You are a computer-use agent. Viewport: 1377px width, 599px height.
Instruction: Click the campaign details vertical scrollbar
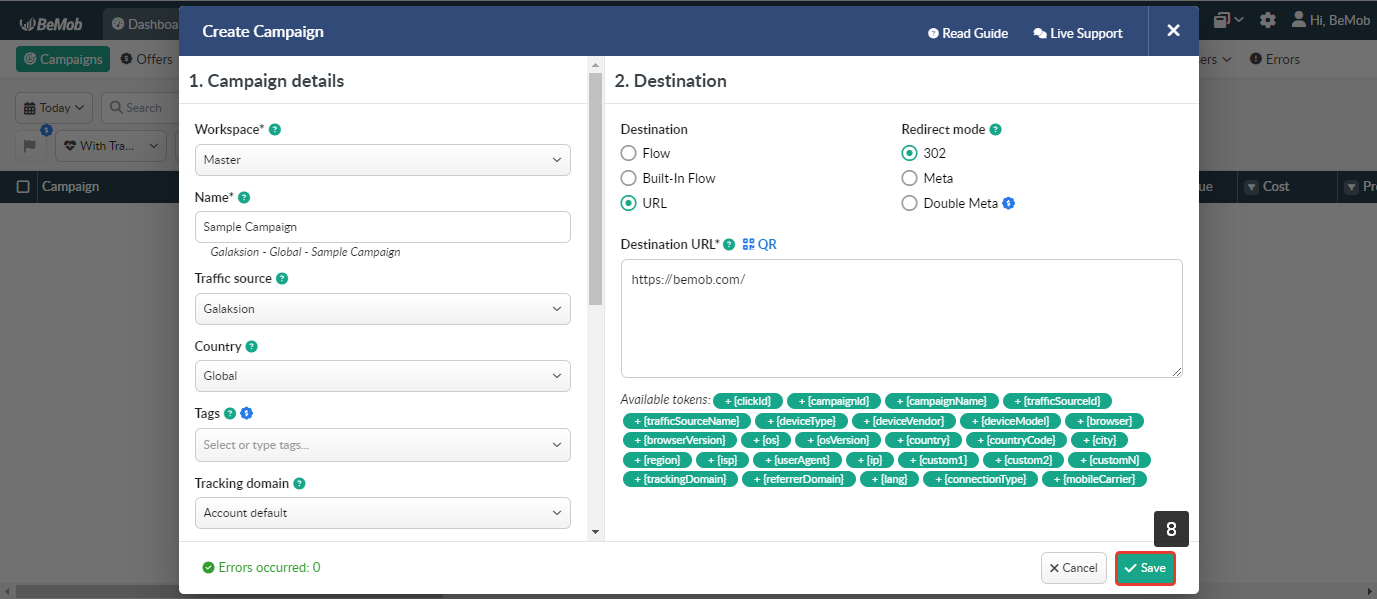pyautogui.click(x=595, y=190)
